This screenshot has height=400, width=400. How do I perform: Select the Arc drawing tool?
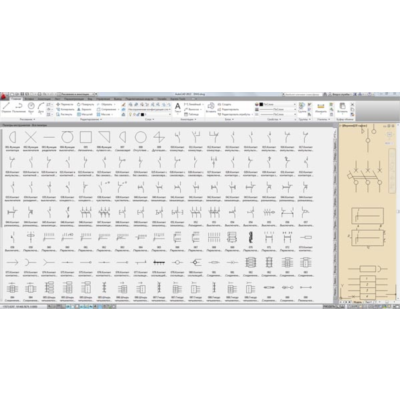(41, 106)
